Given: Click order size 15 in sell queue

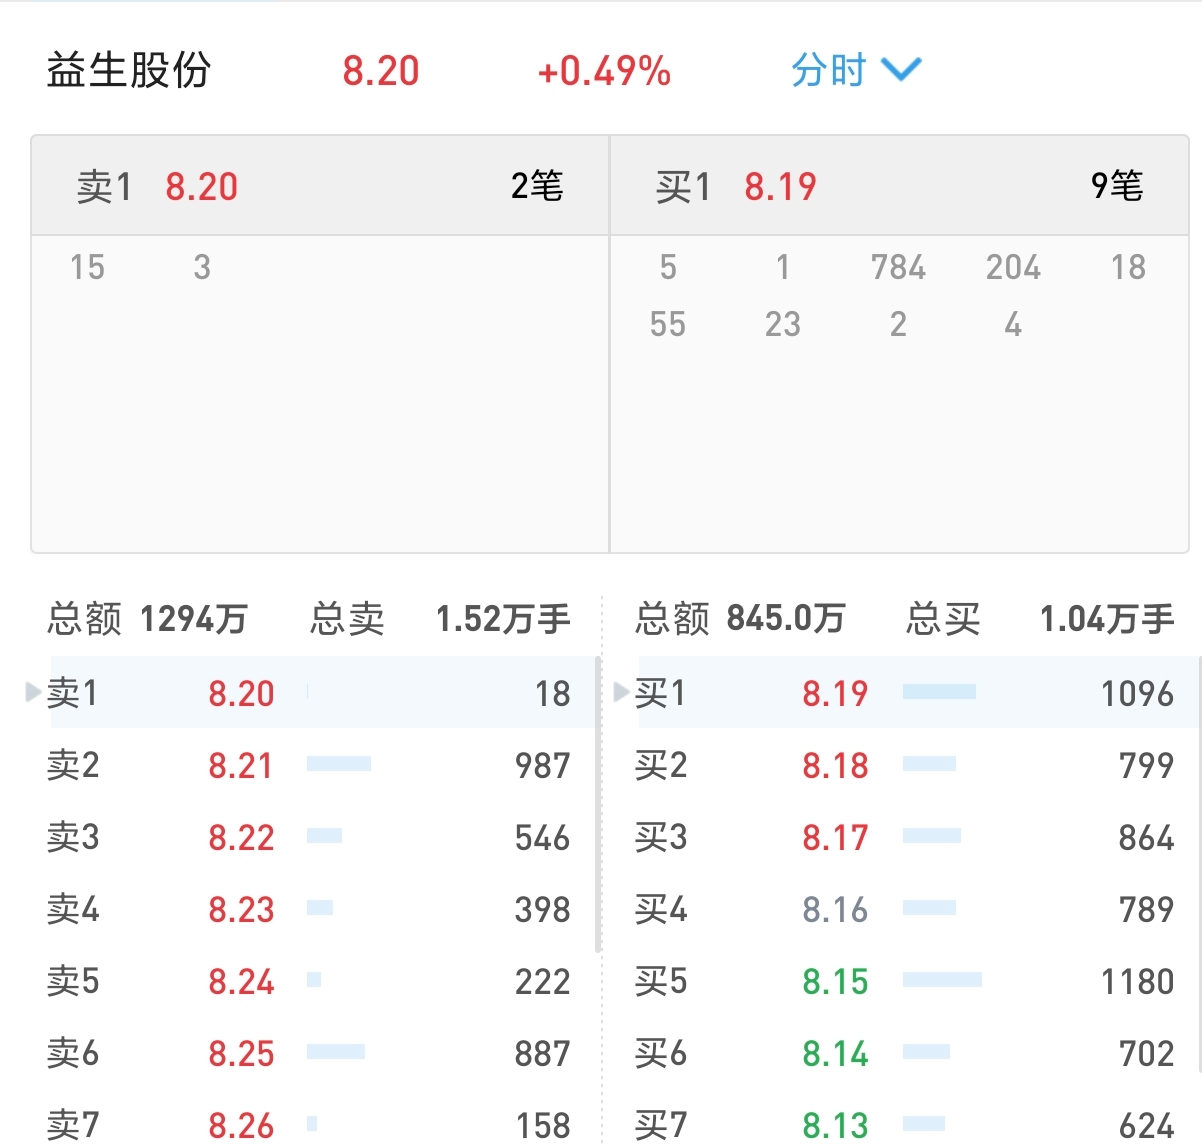Looking at the screenshot, I should (87, 267).
